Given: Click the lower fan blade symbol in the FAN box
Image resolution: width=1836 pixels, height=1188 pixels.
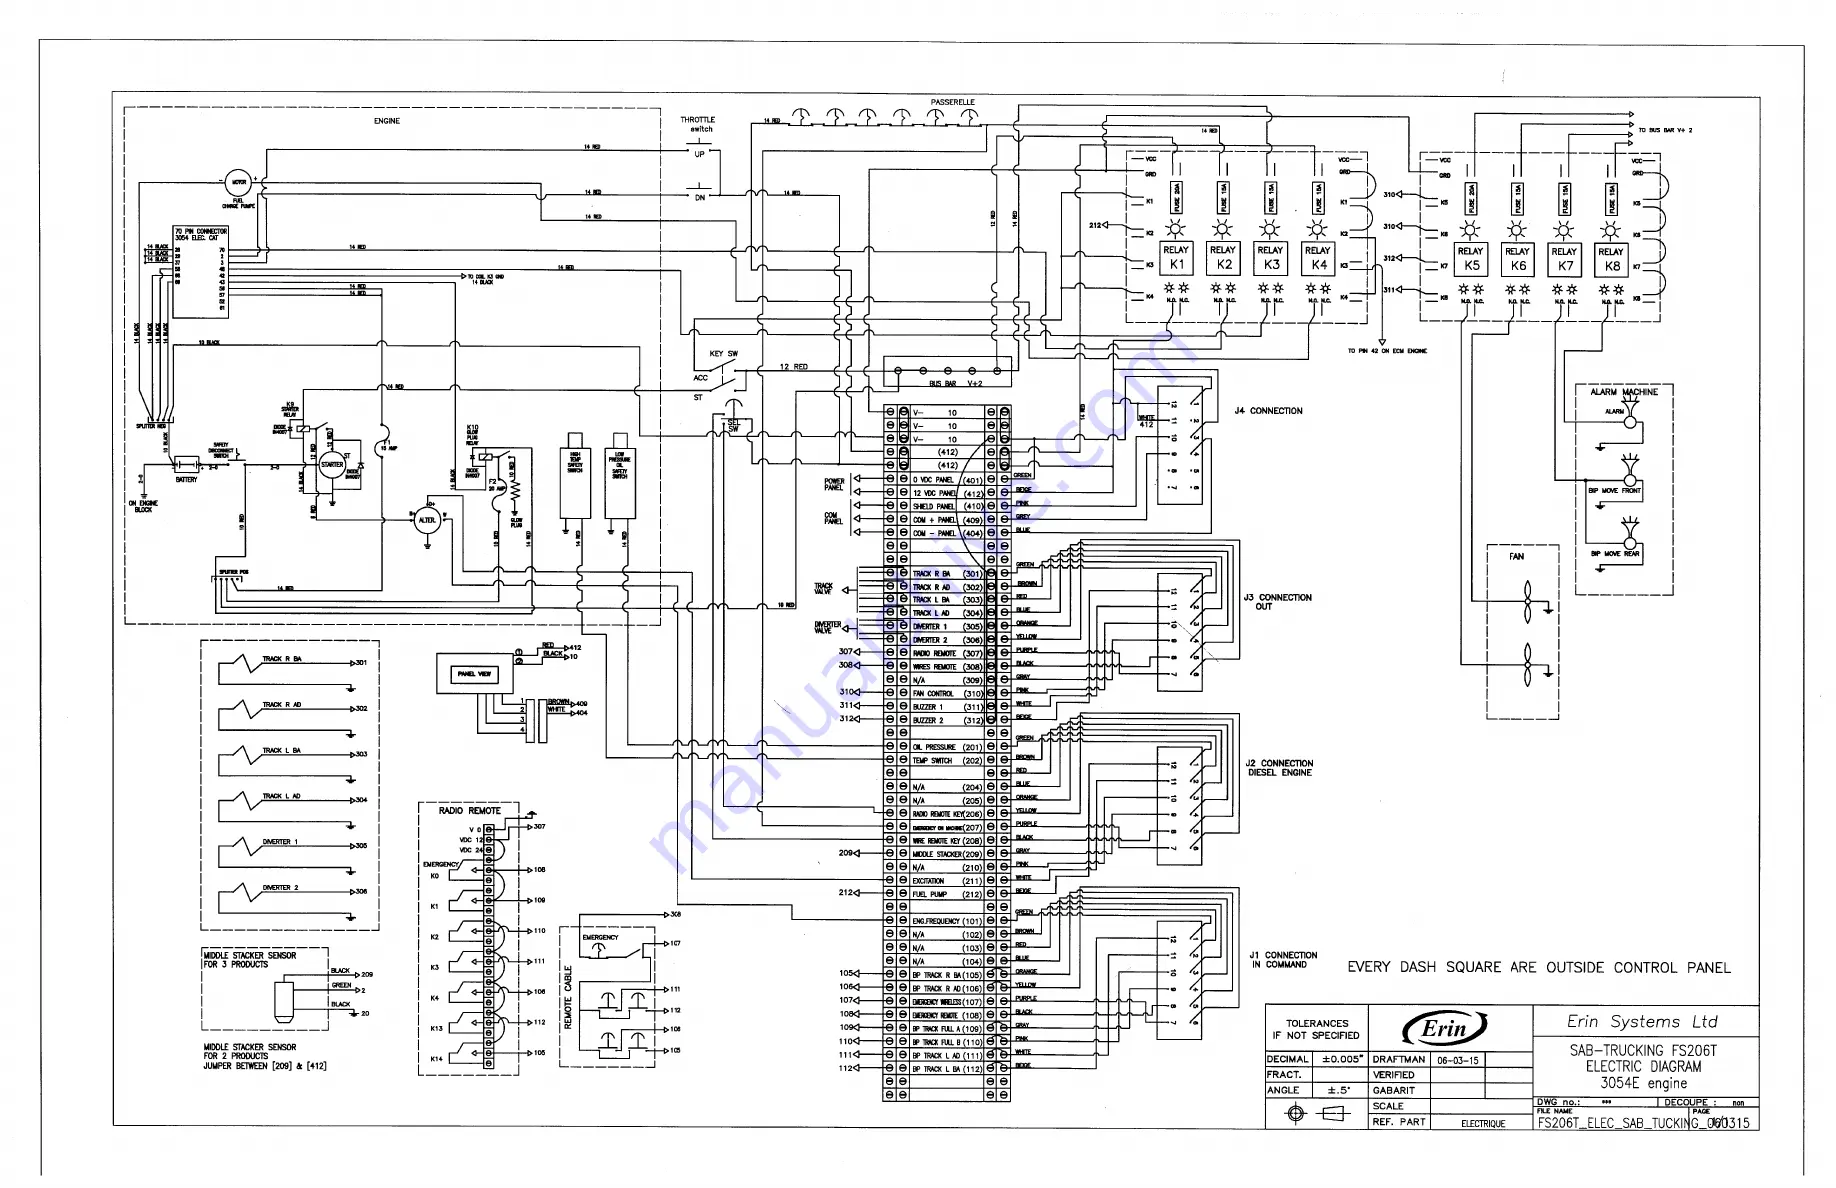Looking at the screenshot, I should (x=1527, y=665).
